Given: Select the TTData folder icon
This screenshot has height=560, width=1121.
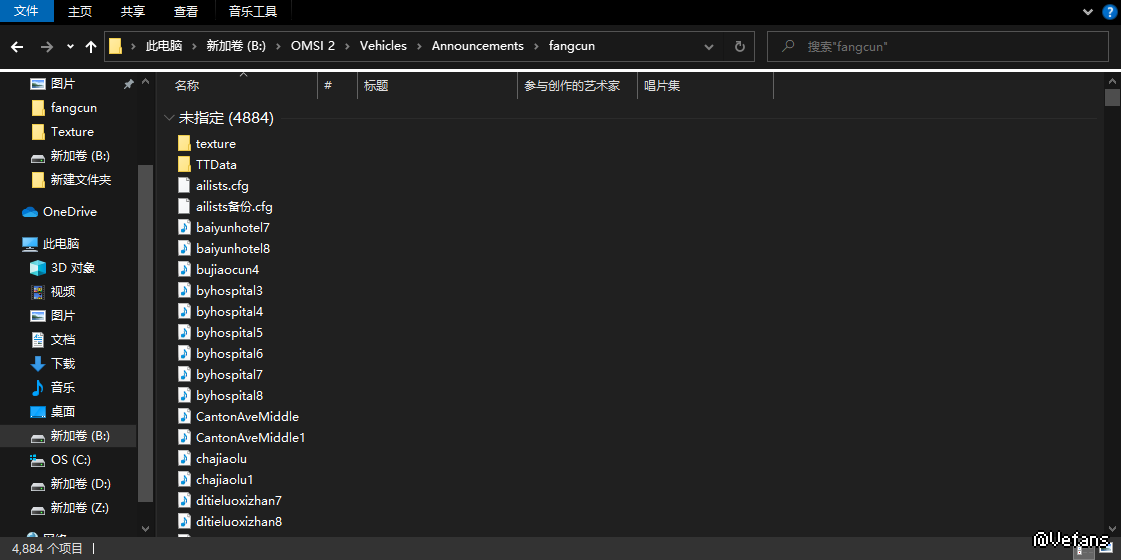Looking at the screenshot, I should (x=184, y=164).
